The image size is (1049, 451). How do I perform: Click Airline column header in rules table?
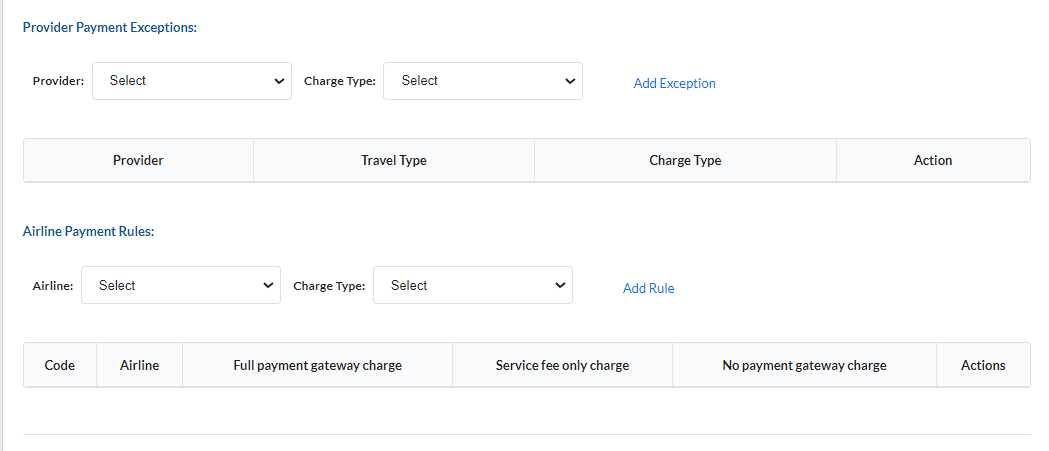[x=139, y=365]
